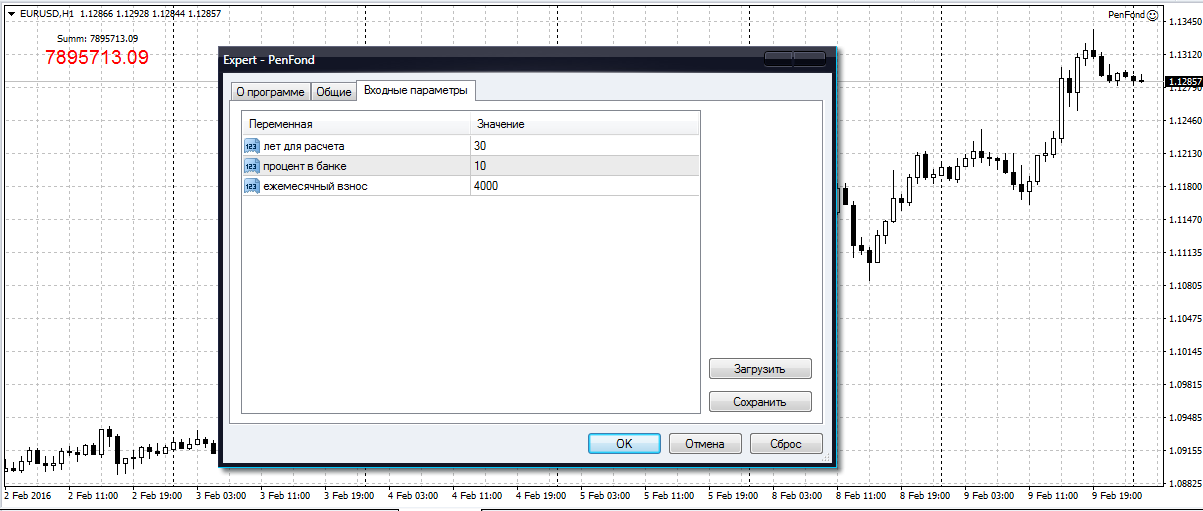Click the 1.13450 price scale label
The image size is (1203, 511).
(x=1185, y=22)
